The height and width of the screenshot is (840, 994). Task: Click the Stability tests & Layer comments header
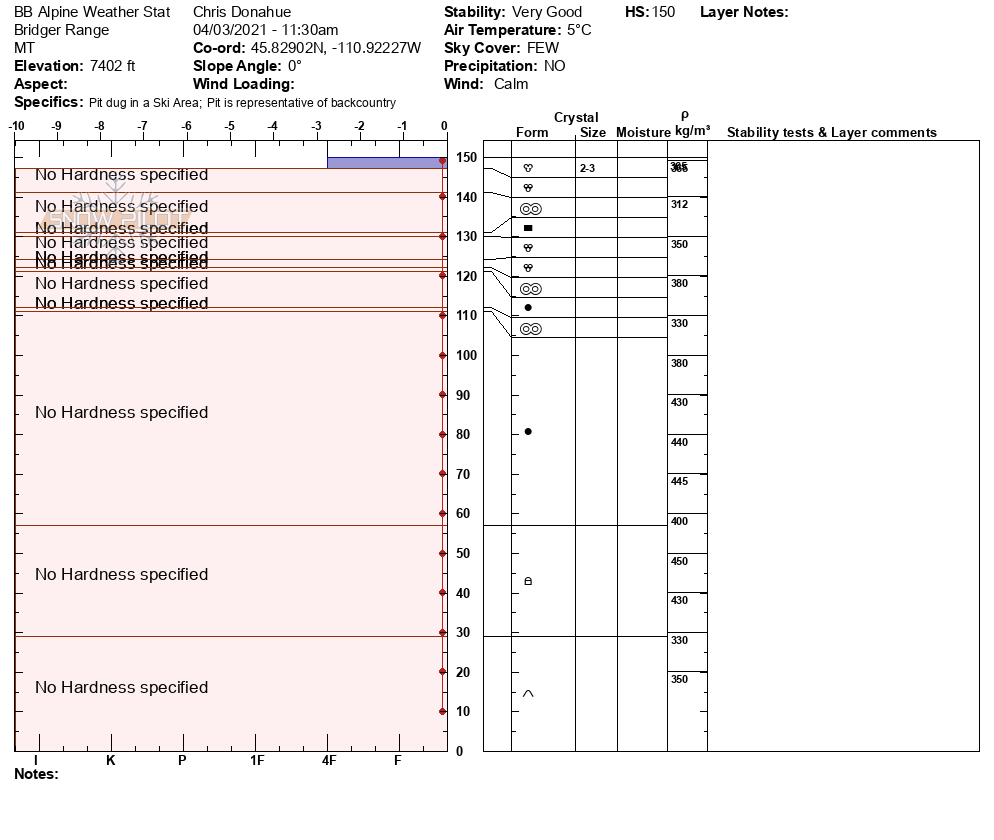tap(831, 133)
